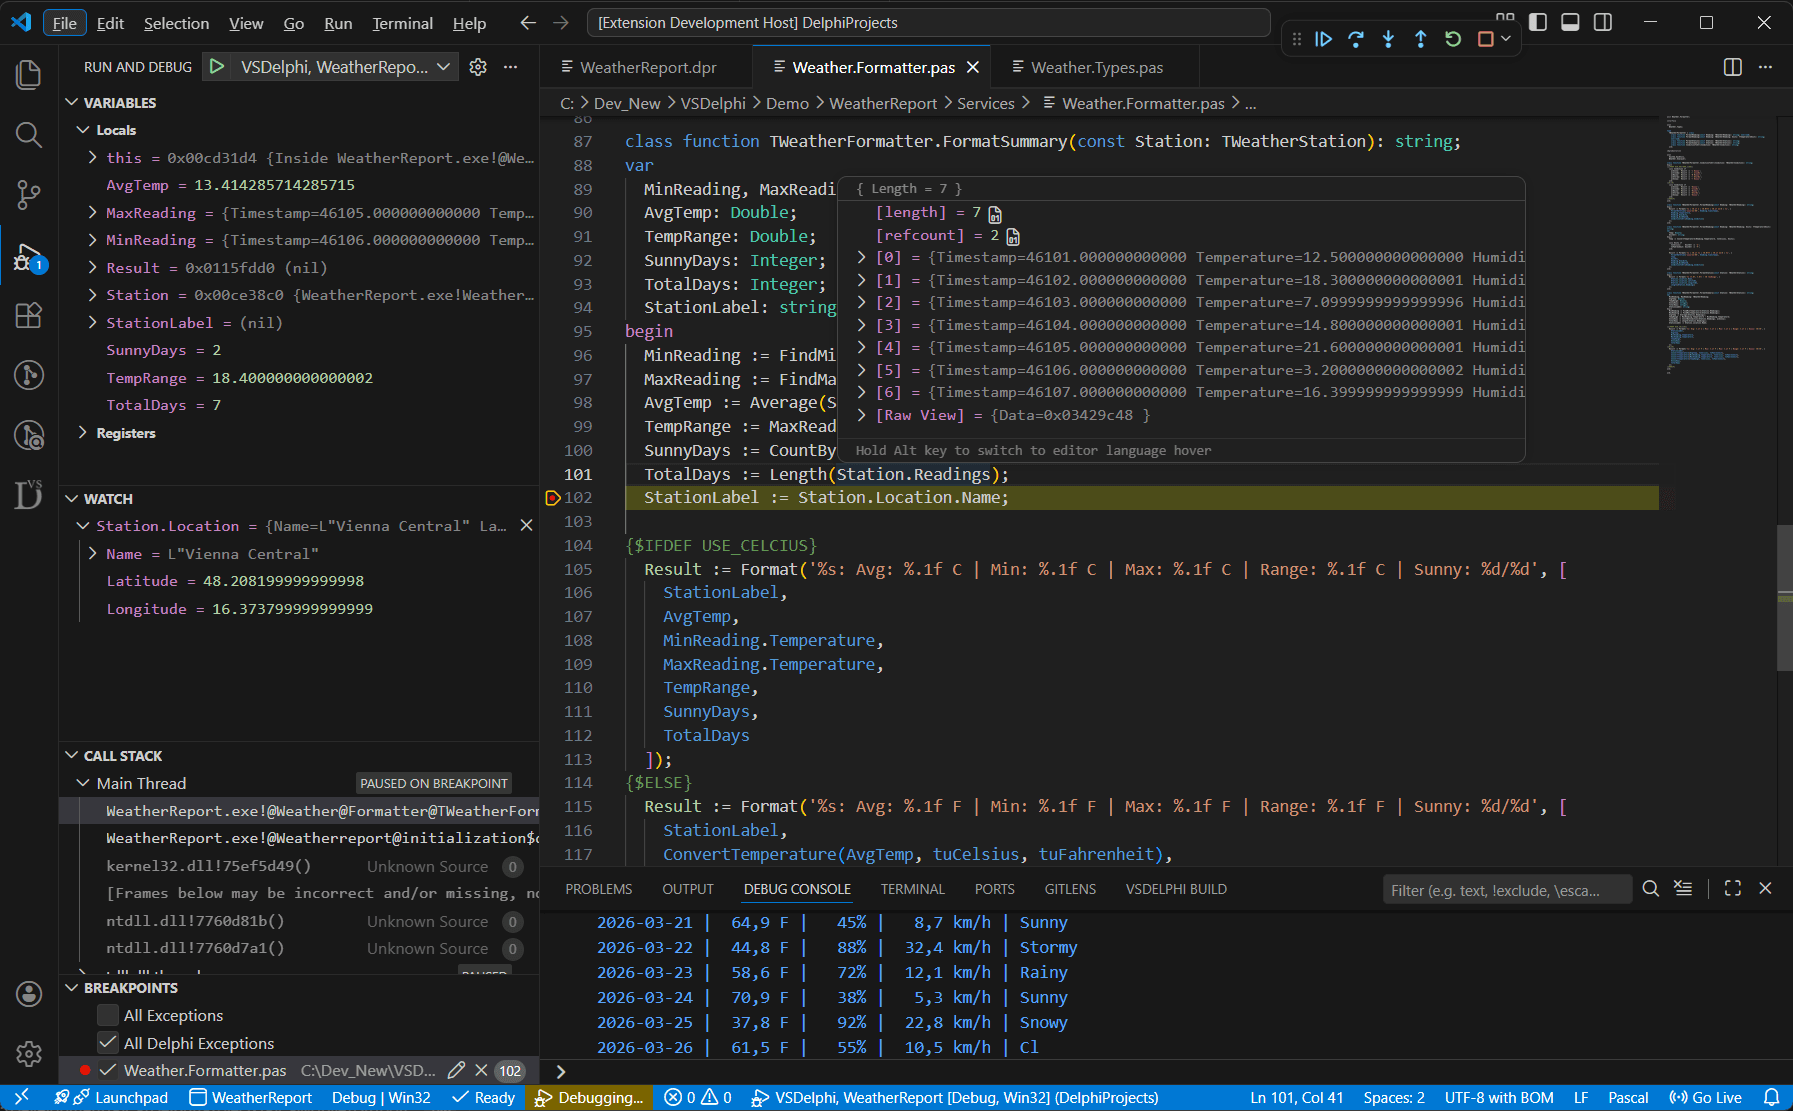Screen dimensions: 1793x1111
Task: Uncheck All Delphi Exceptions
Action: point(107,1043)
